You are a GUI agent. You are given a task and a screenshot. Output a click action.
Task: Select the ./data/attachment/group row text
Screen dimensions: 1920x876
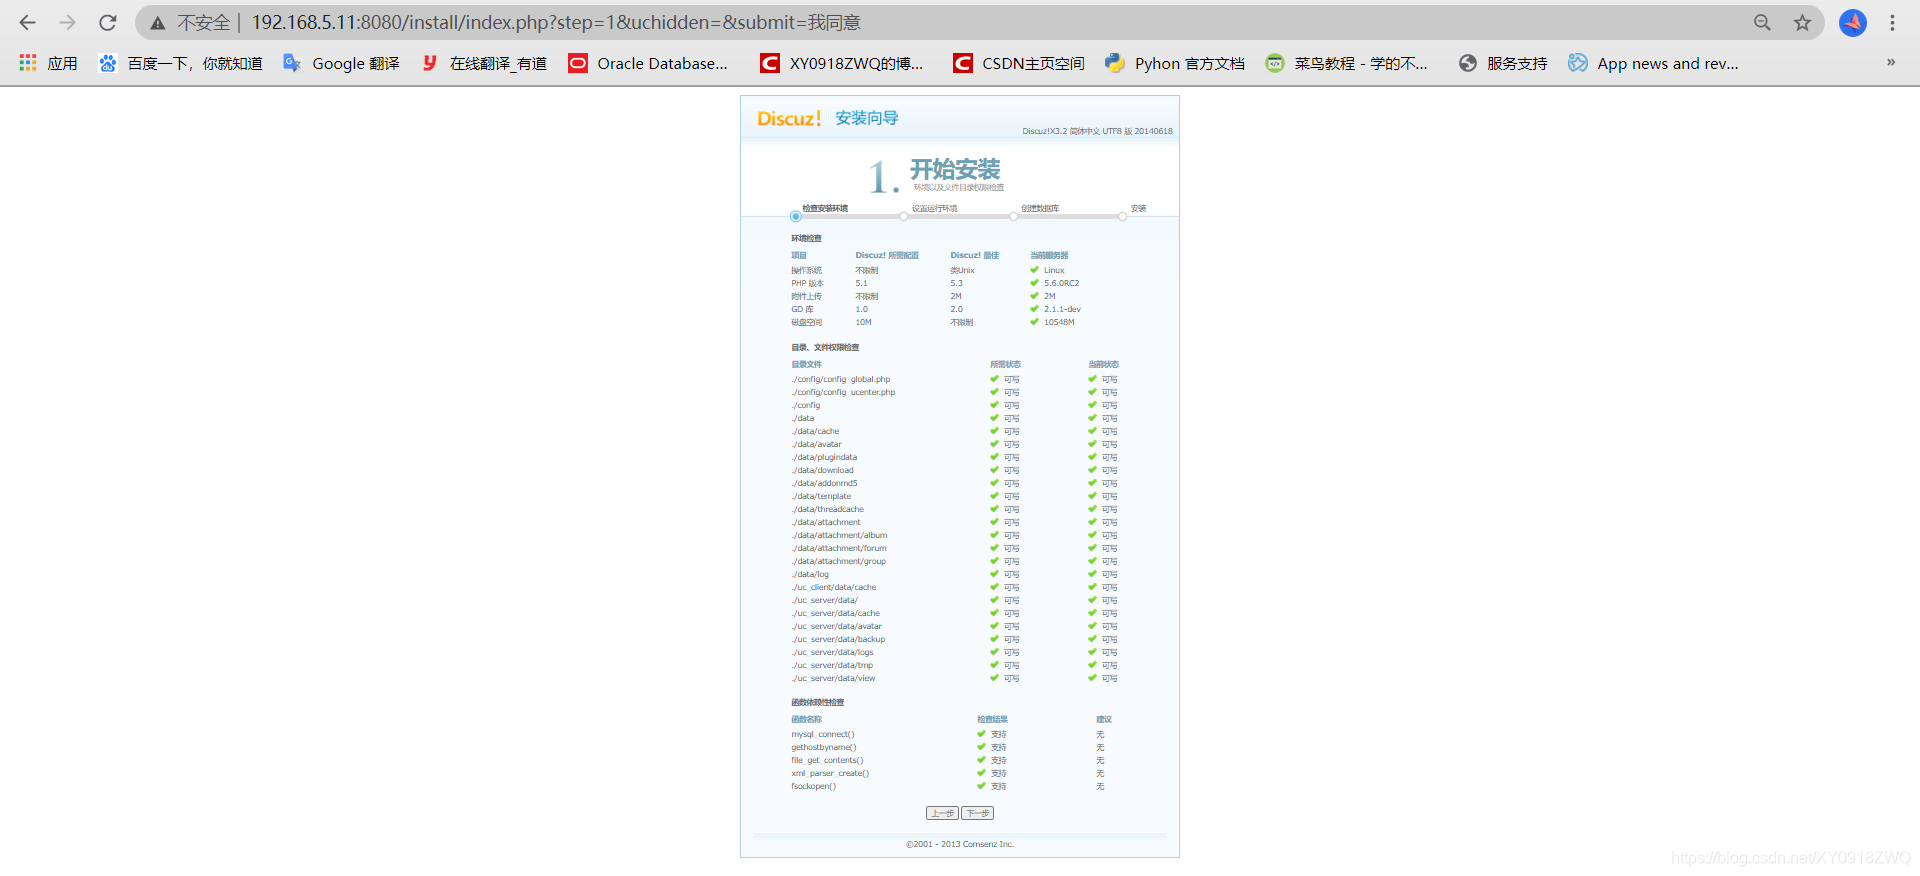click(839, 561)
